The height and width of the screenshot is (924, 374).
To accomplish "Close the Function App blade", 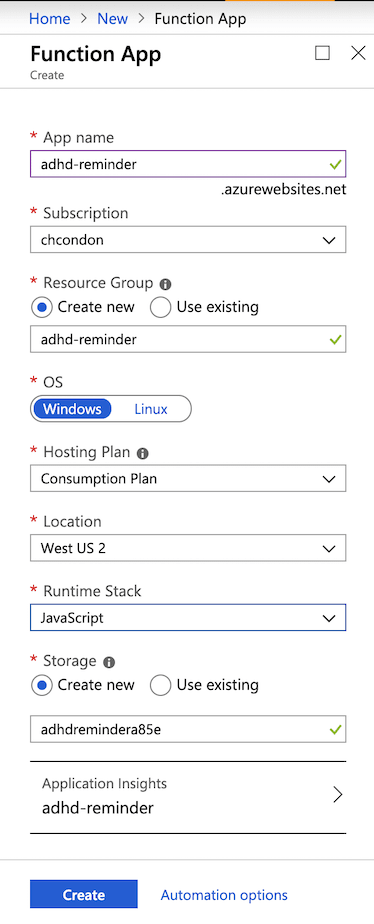I will (x=358, y=54).
